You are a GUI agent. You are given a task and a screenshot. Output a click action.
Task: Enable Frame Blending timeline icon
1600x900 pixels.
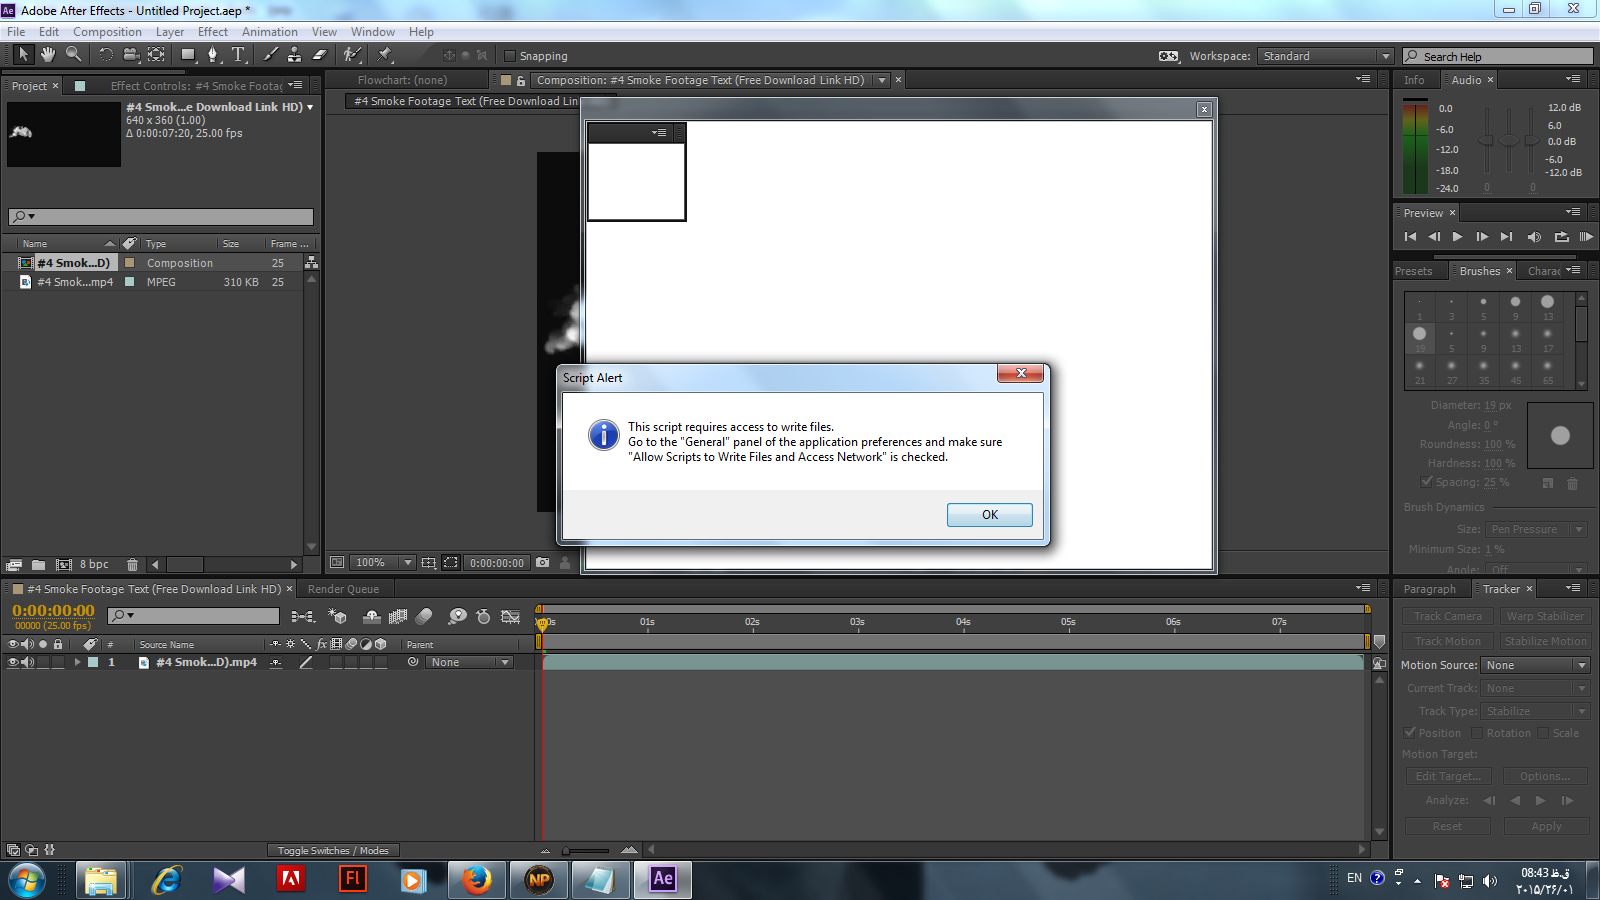[x=398, y=617]
